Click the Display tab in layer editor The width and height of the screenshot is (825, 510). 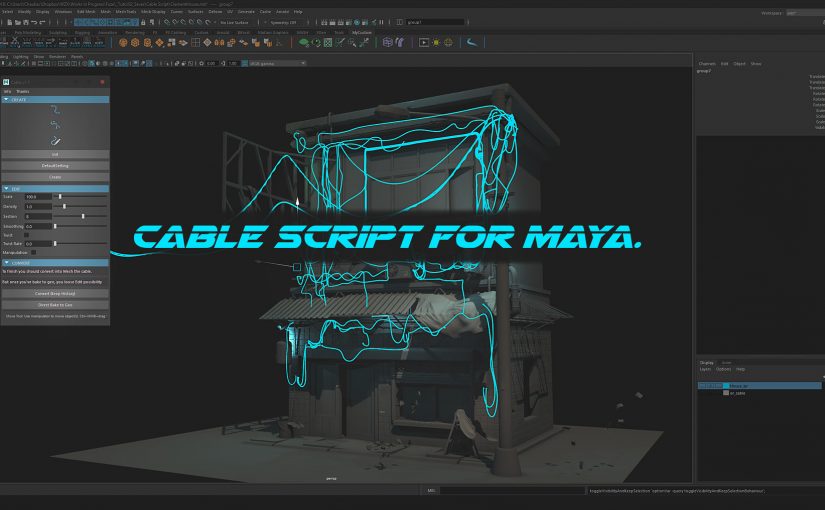[707, 363]
